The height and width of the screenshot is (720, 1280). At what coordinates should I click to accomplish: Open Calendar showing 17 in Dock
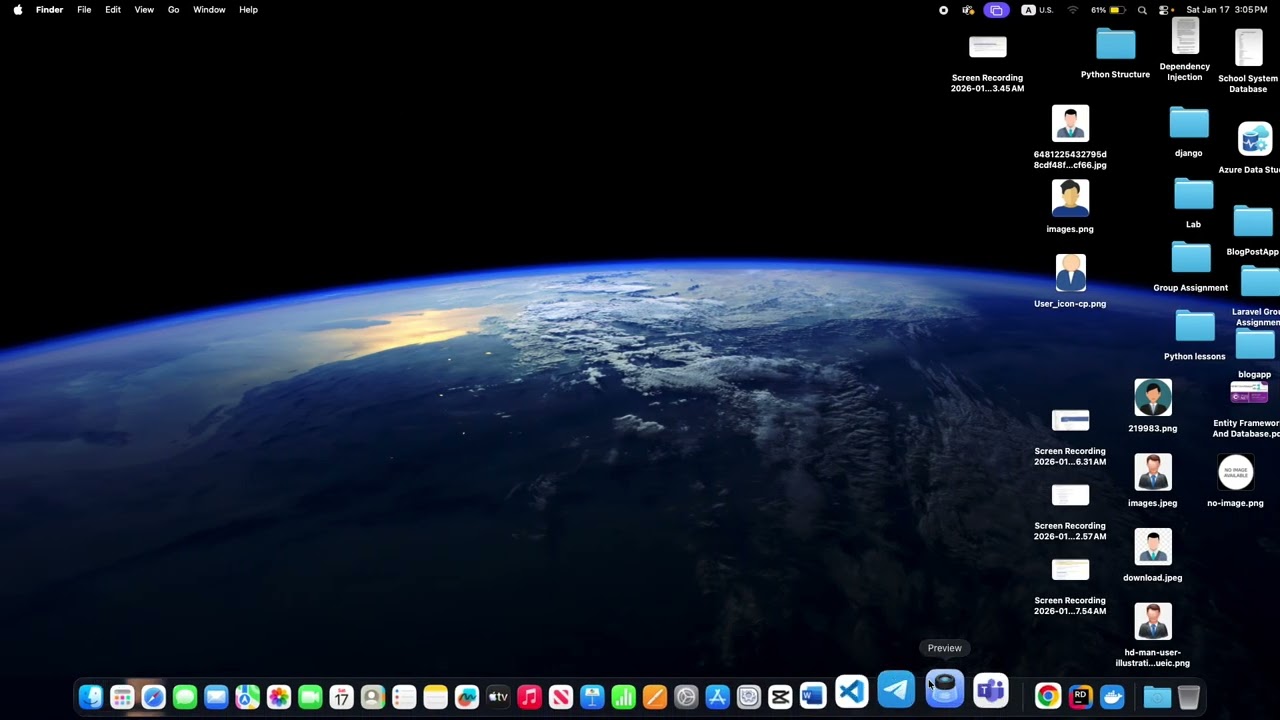click(x=341, y=697)
